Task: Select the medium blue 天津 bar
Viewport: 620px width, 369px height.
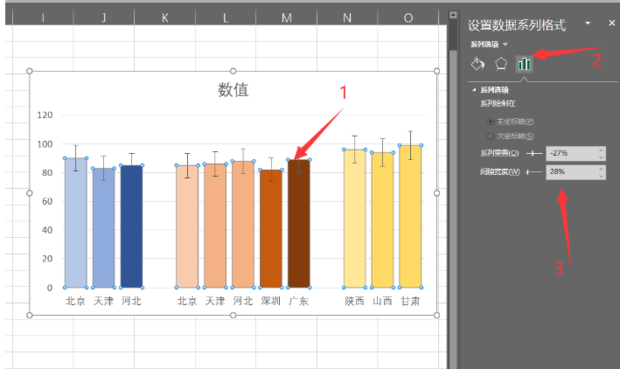Action: tap(104, 228)
